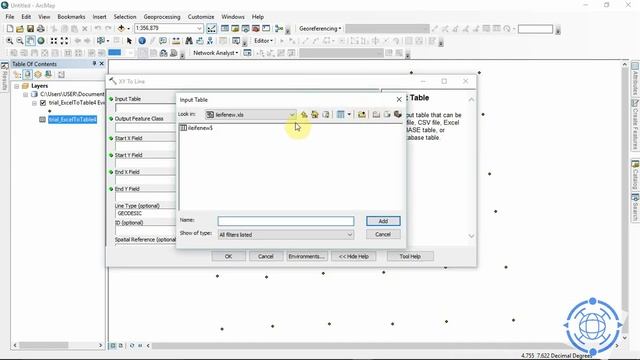Close the Table Of Contents panel
Viewport: 640px width, 360px height.
102,64
